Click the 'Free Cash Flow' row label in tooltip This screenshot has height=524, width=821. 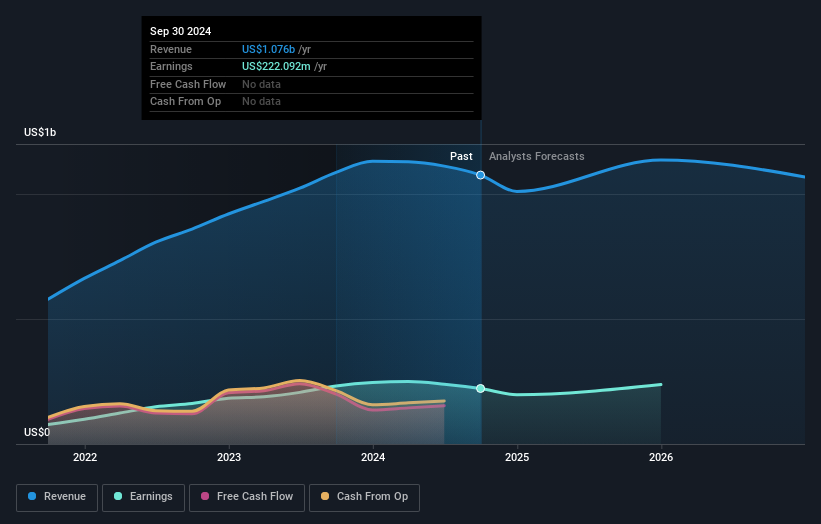pyautogui.click(x=188, y=84)
